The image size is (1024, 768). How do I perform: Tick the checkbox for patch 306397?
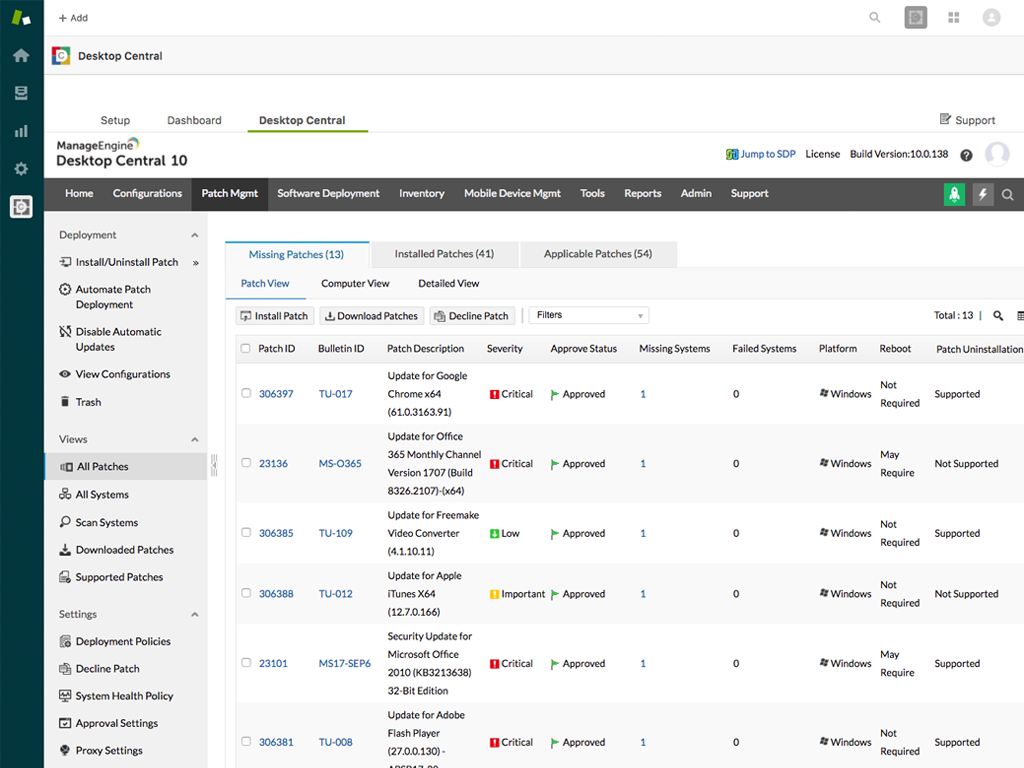pyautogui.click(x=246, y=393)
